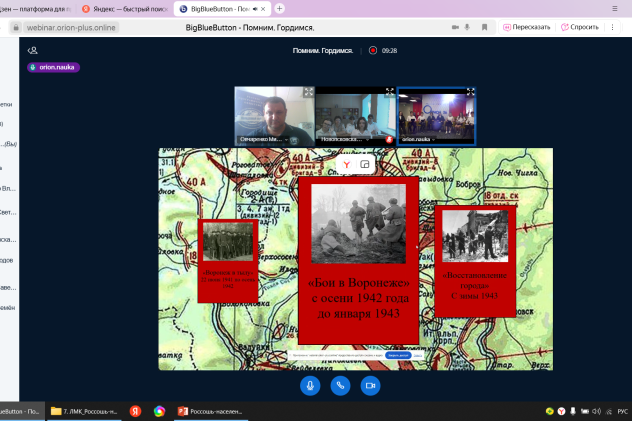The width and height of the screenshot is (632, 421).
Task: Switch to the BigBlueButton browser tab
Action: pyautogui.click(x=220, y=8)
